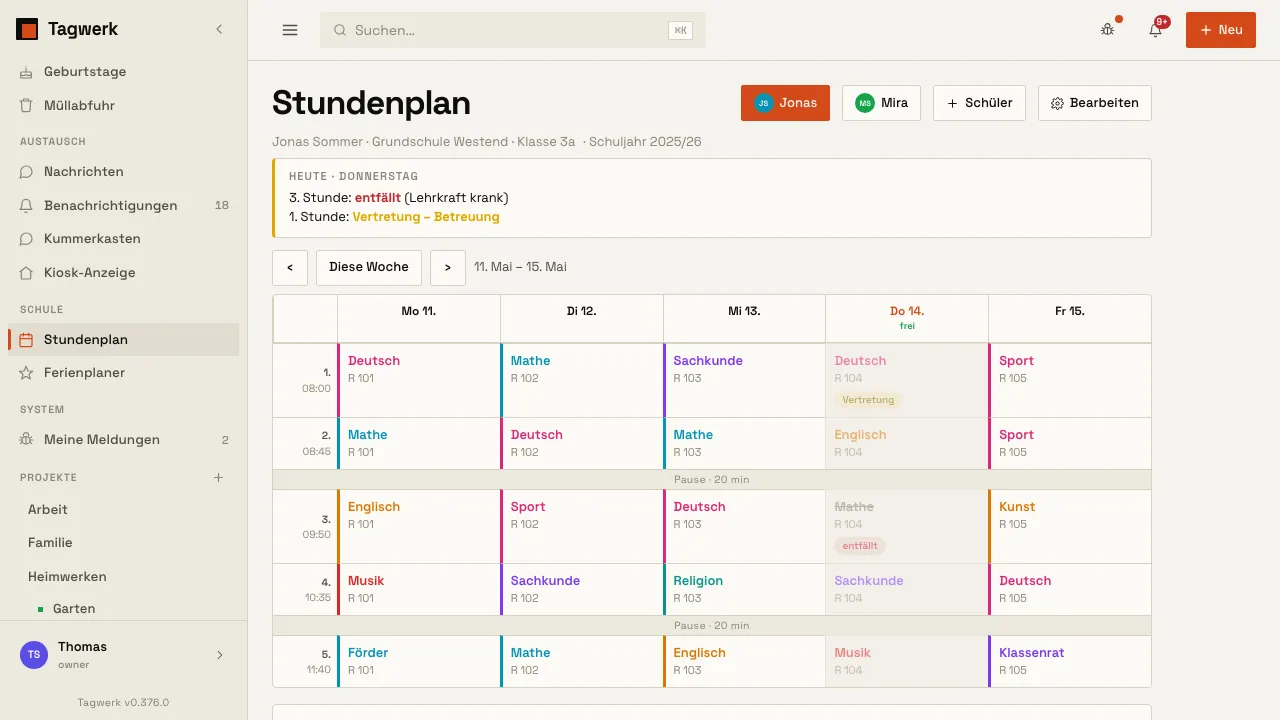Click the Tagwerk v0.376.0 version text
1280x720 pixels.
point(124,702)
